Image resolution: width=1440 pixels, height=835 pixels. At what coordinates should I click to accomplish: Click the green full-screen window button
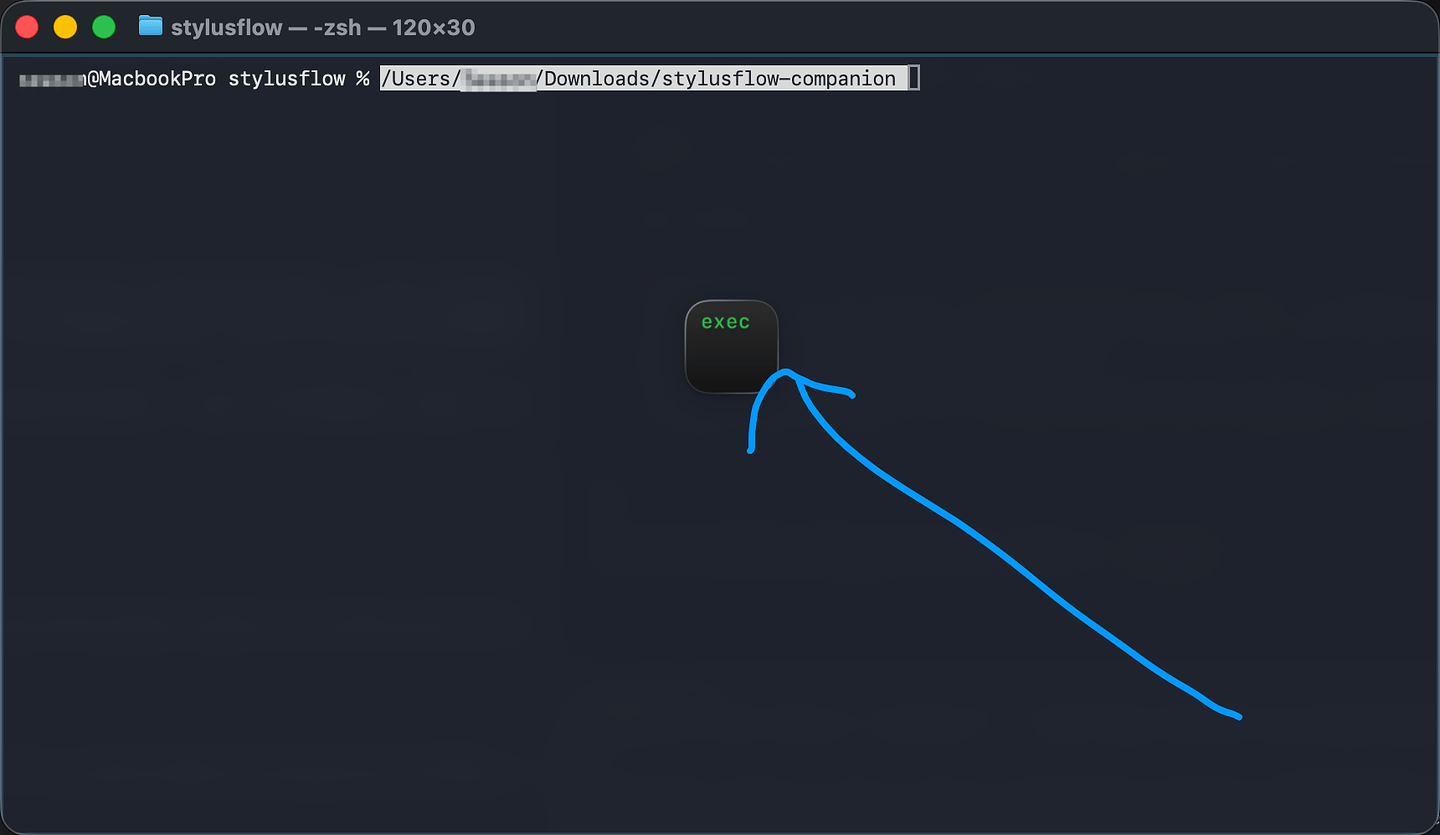point(104,27)
